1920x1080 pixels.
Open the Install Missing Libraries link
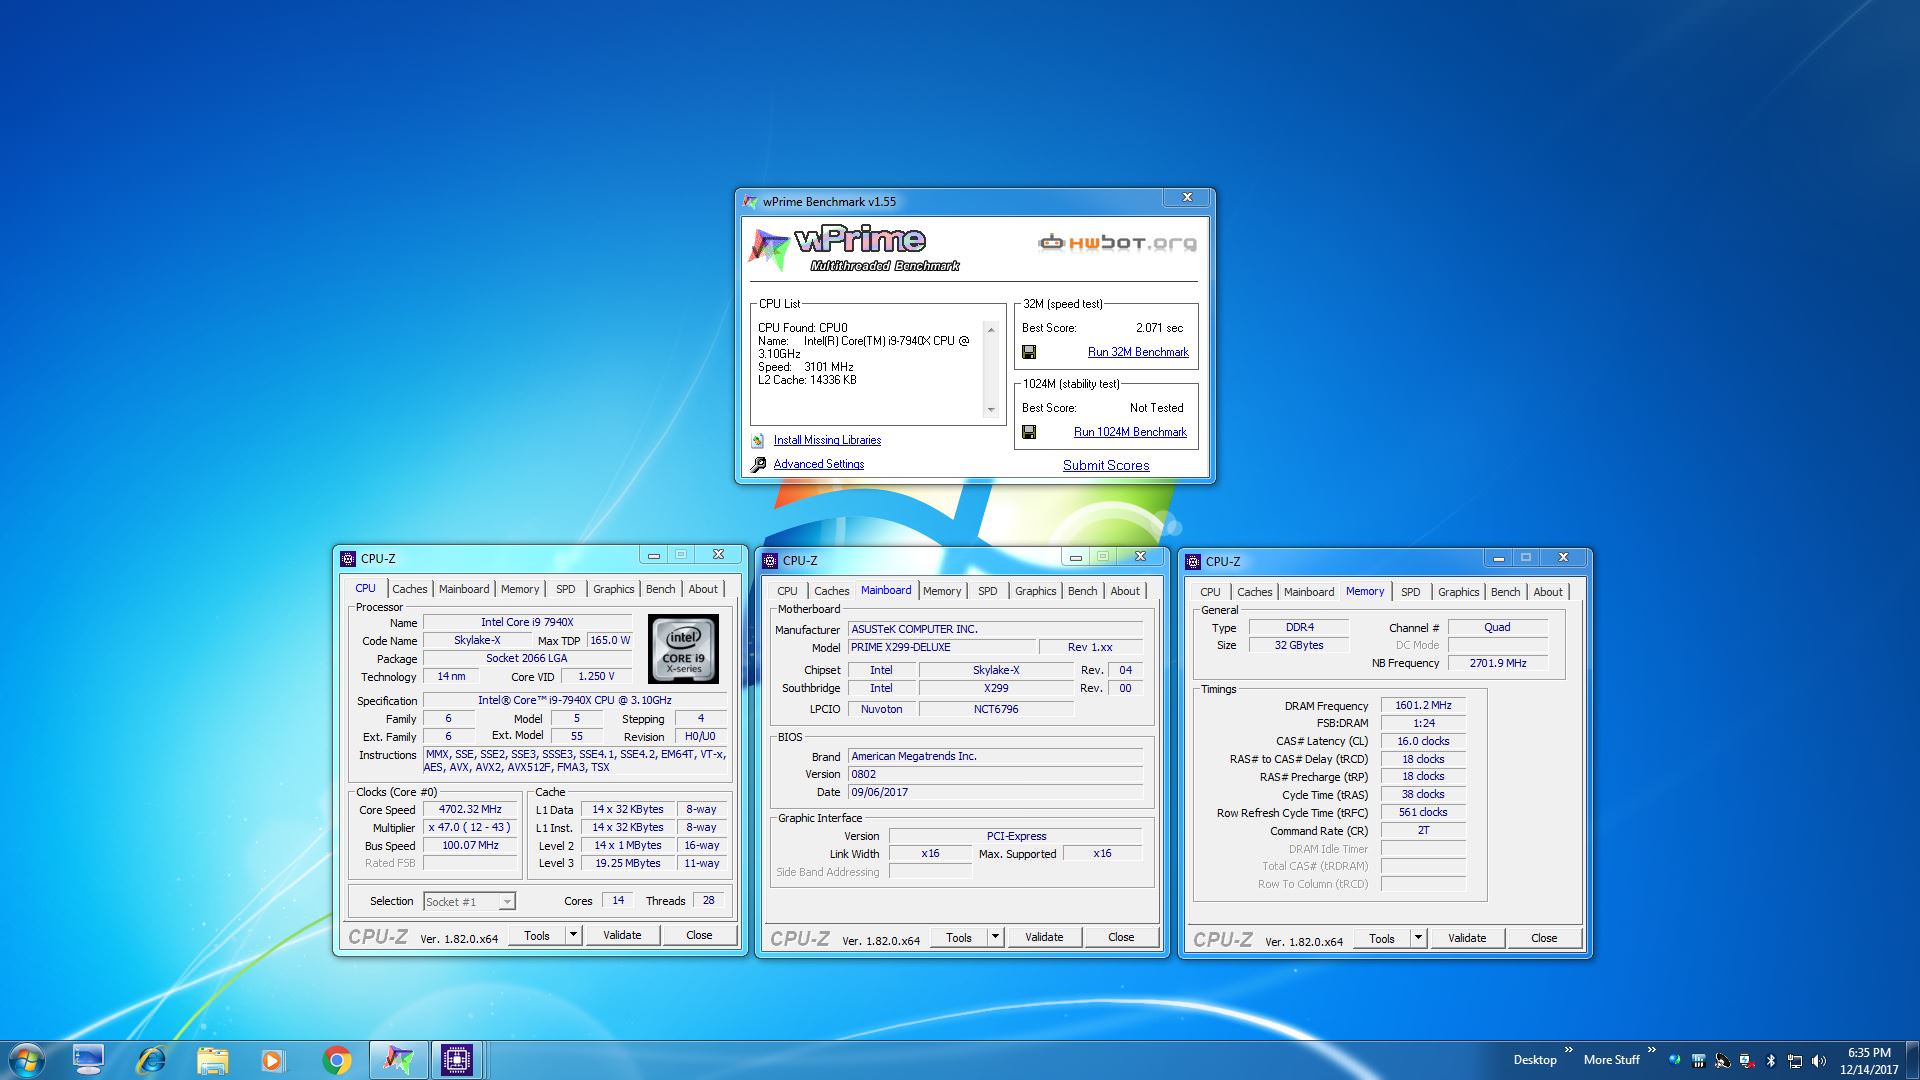pyautogui.click(x=827, y=440)
